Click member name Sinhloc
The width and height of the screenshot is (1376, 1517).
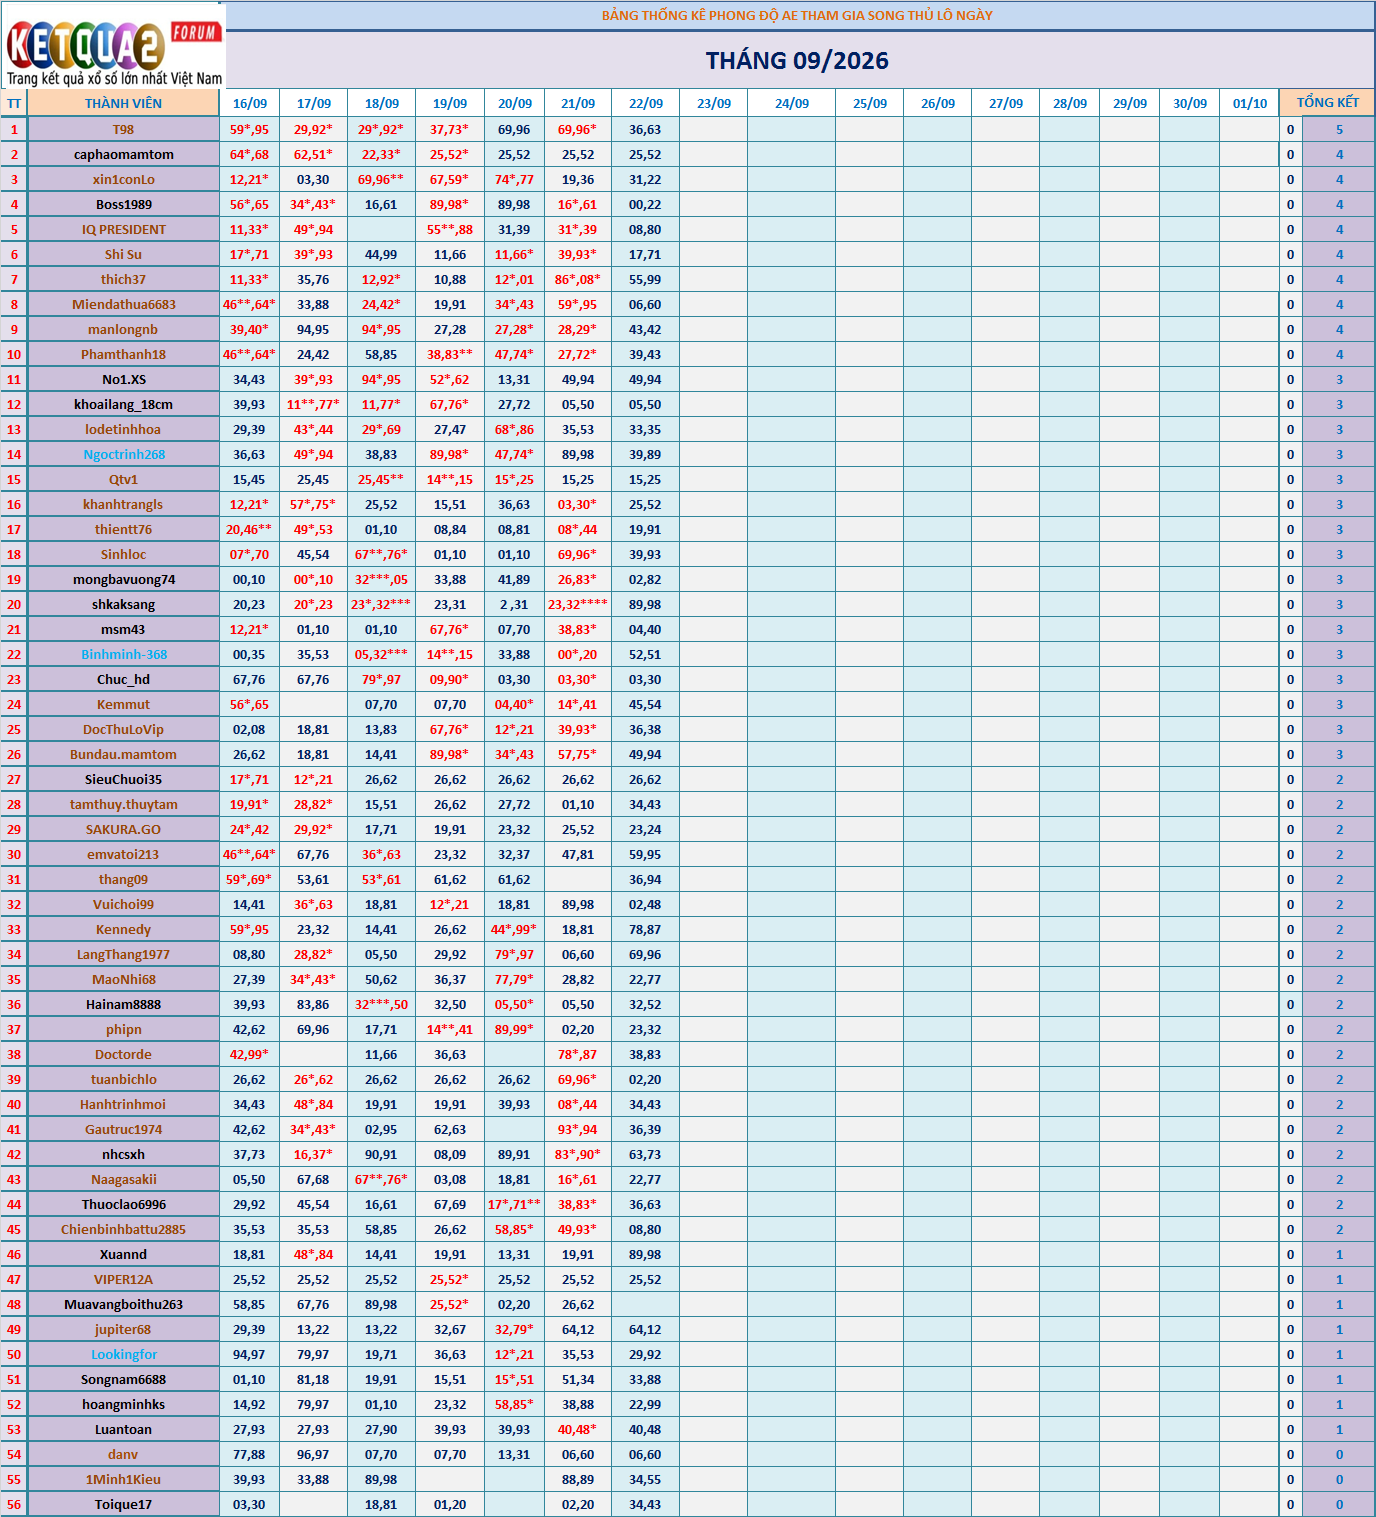click(x=123, y=555)
